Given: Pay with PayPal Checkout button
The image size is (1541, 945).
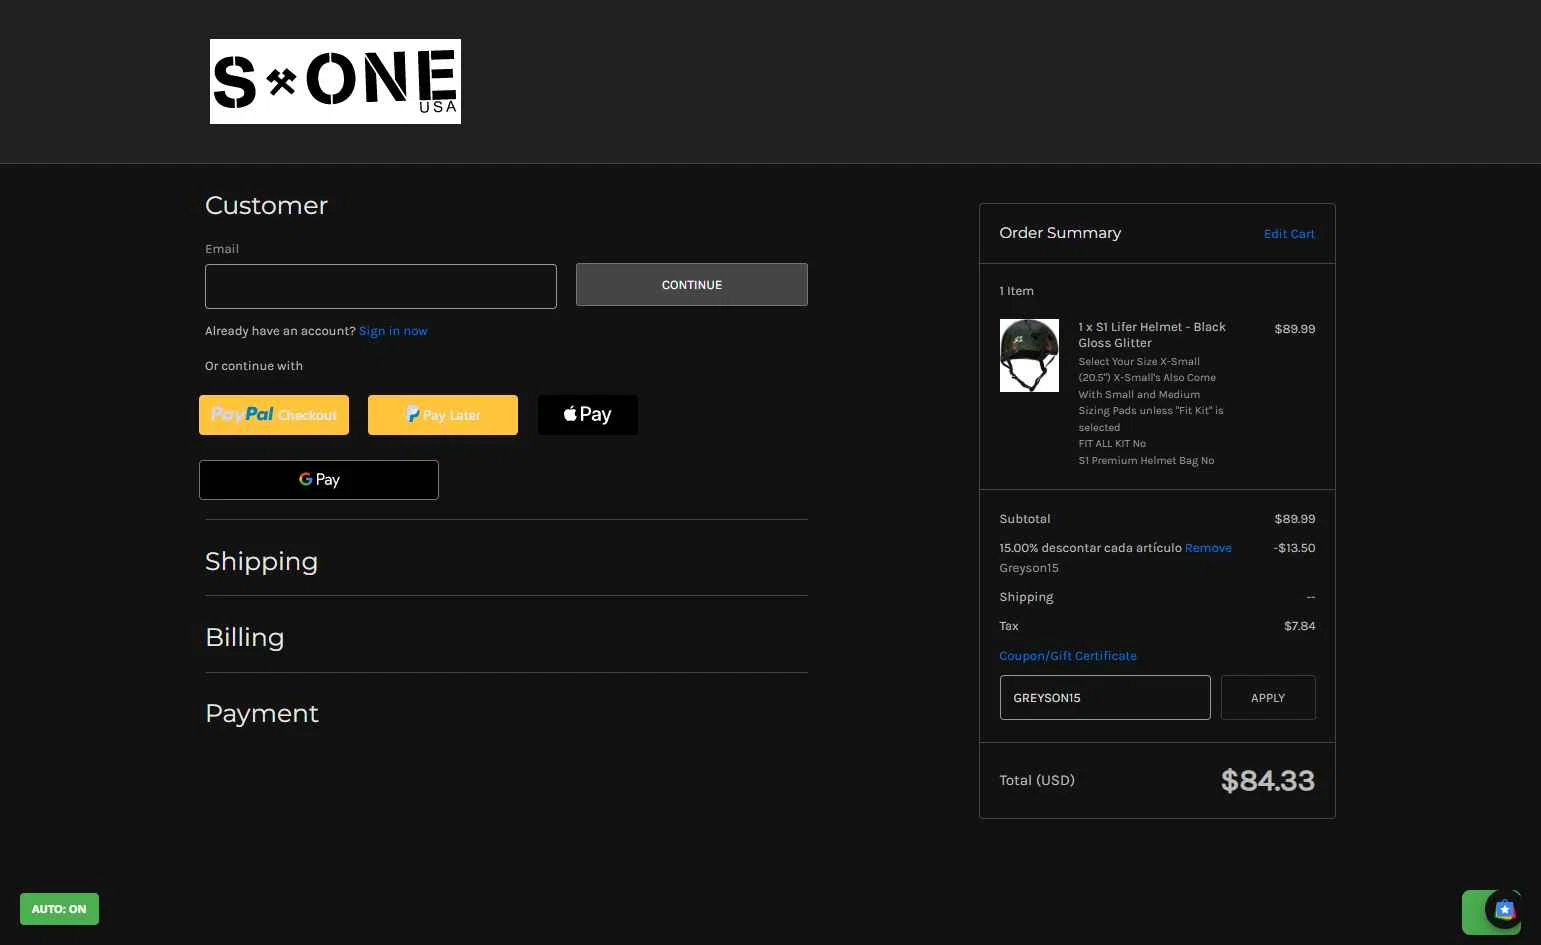Looking at the screenshot, I should tap(274, 415).
